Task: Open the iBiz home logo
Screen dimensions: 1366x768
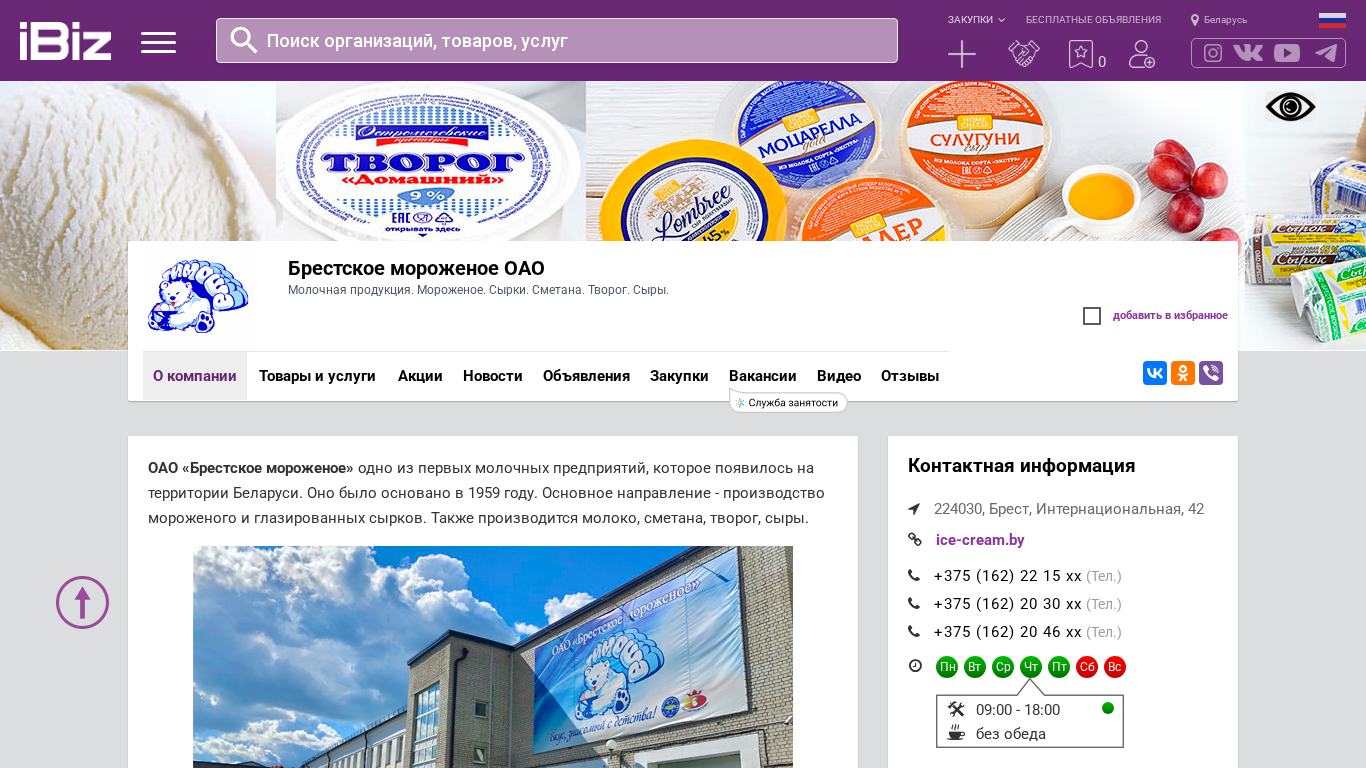Action: (x=65, y=41)
